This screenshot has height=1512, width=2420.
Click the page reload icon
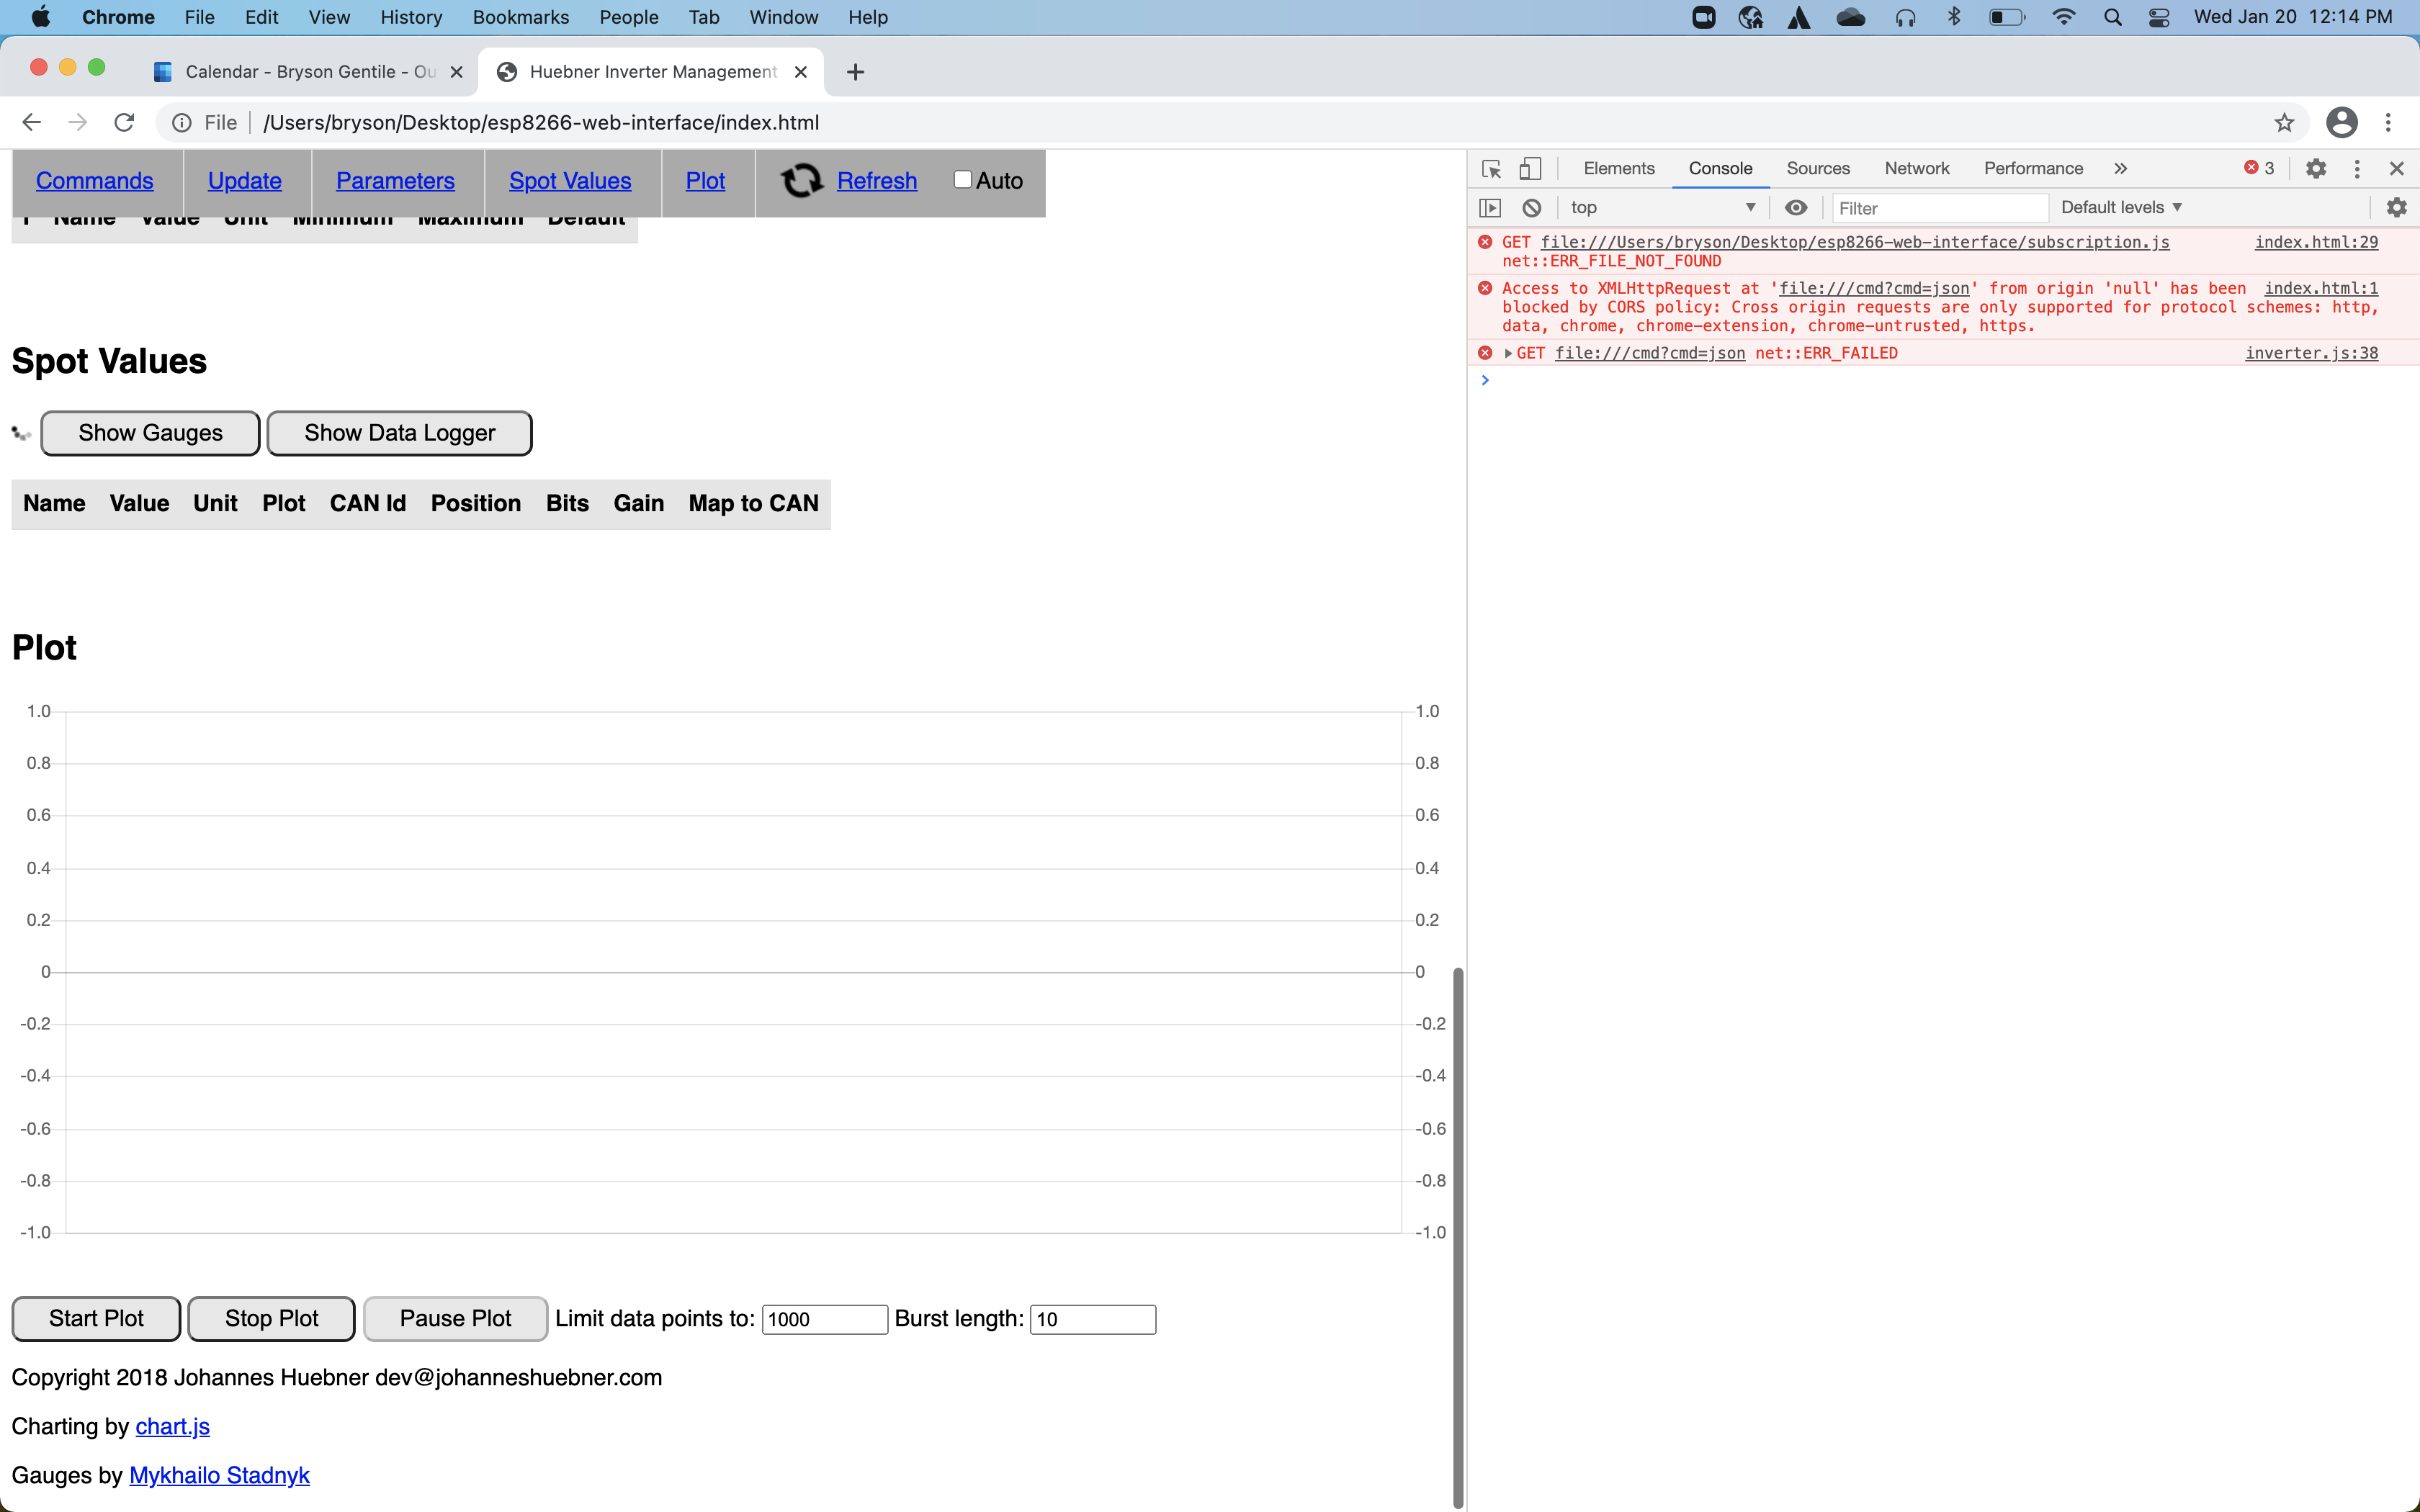coord(124,122)
